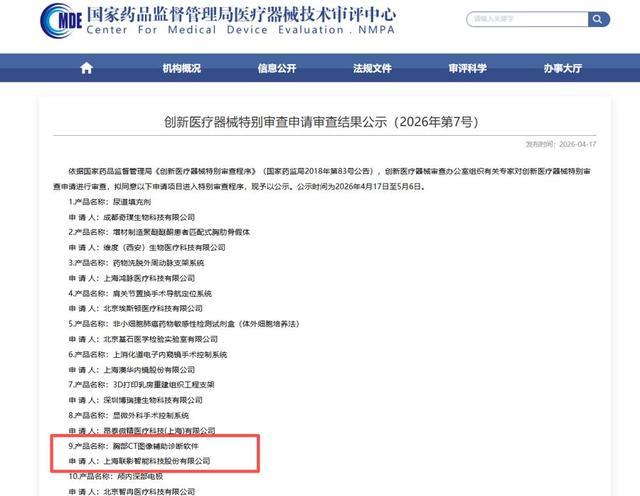Open the 法规文件 menu
This screenshot has width=640, height=496.
point(372,68)
